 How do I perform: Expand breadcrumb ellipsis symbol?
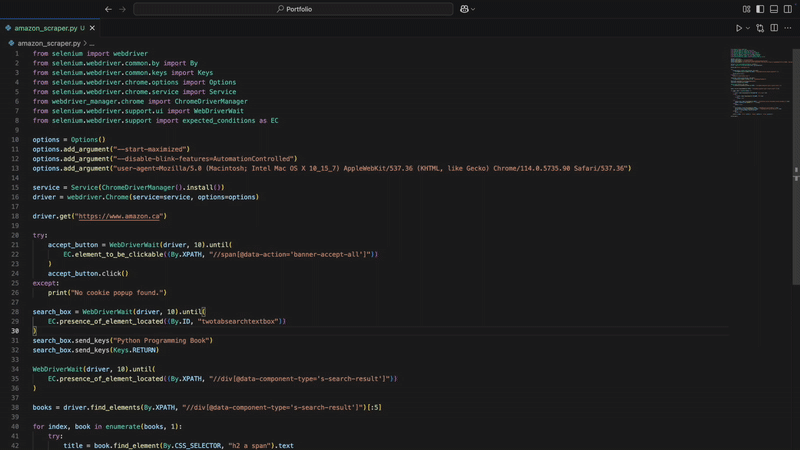92,43
